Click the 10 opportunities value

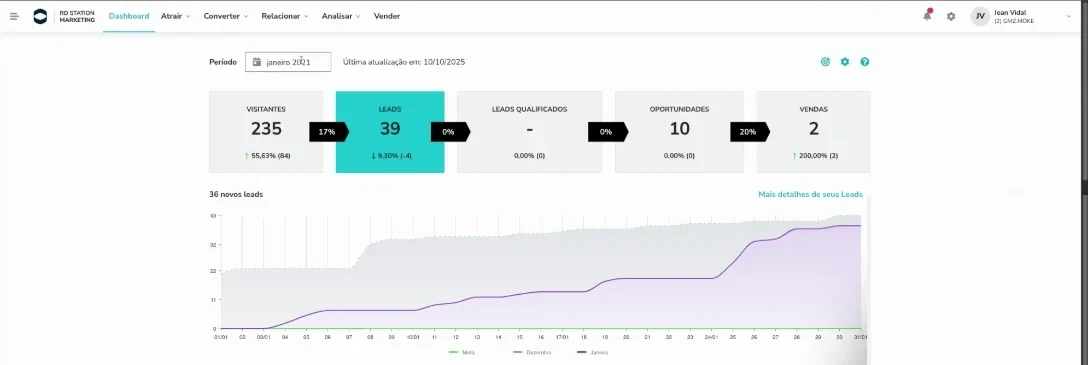[679, 128]
